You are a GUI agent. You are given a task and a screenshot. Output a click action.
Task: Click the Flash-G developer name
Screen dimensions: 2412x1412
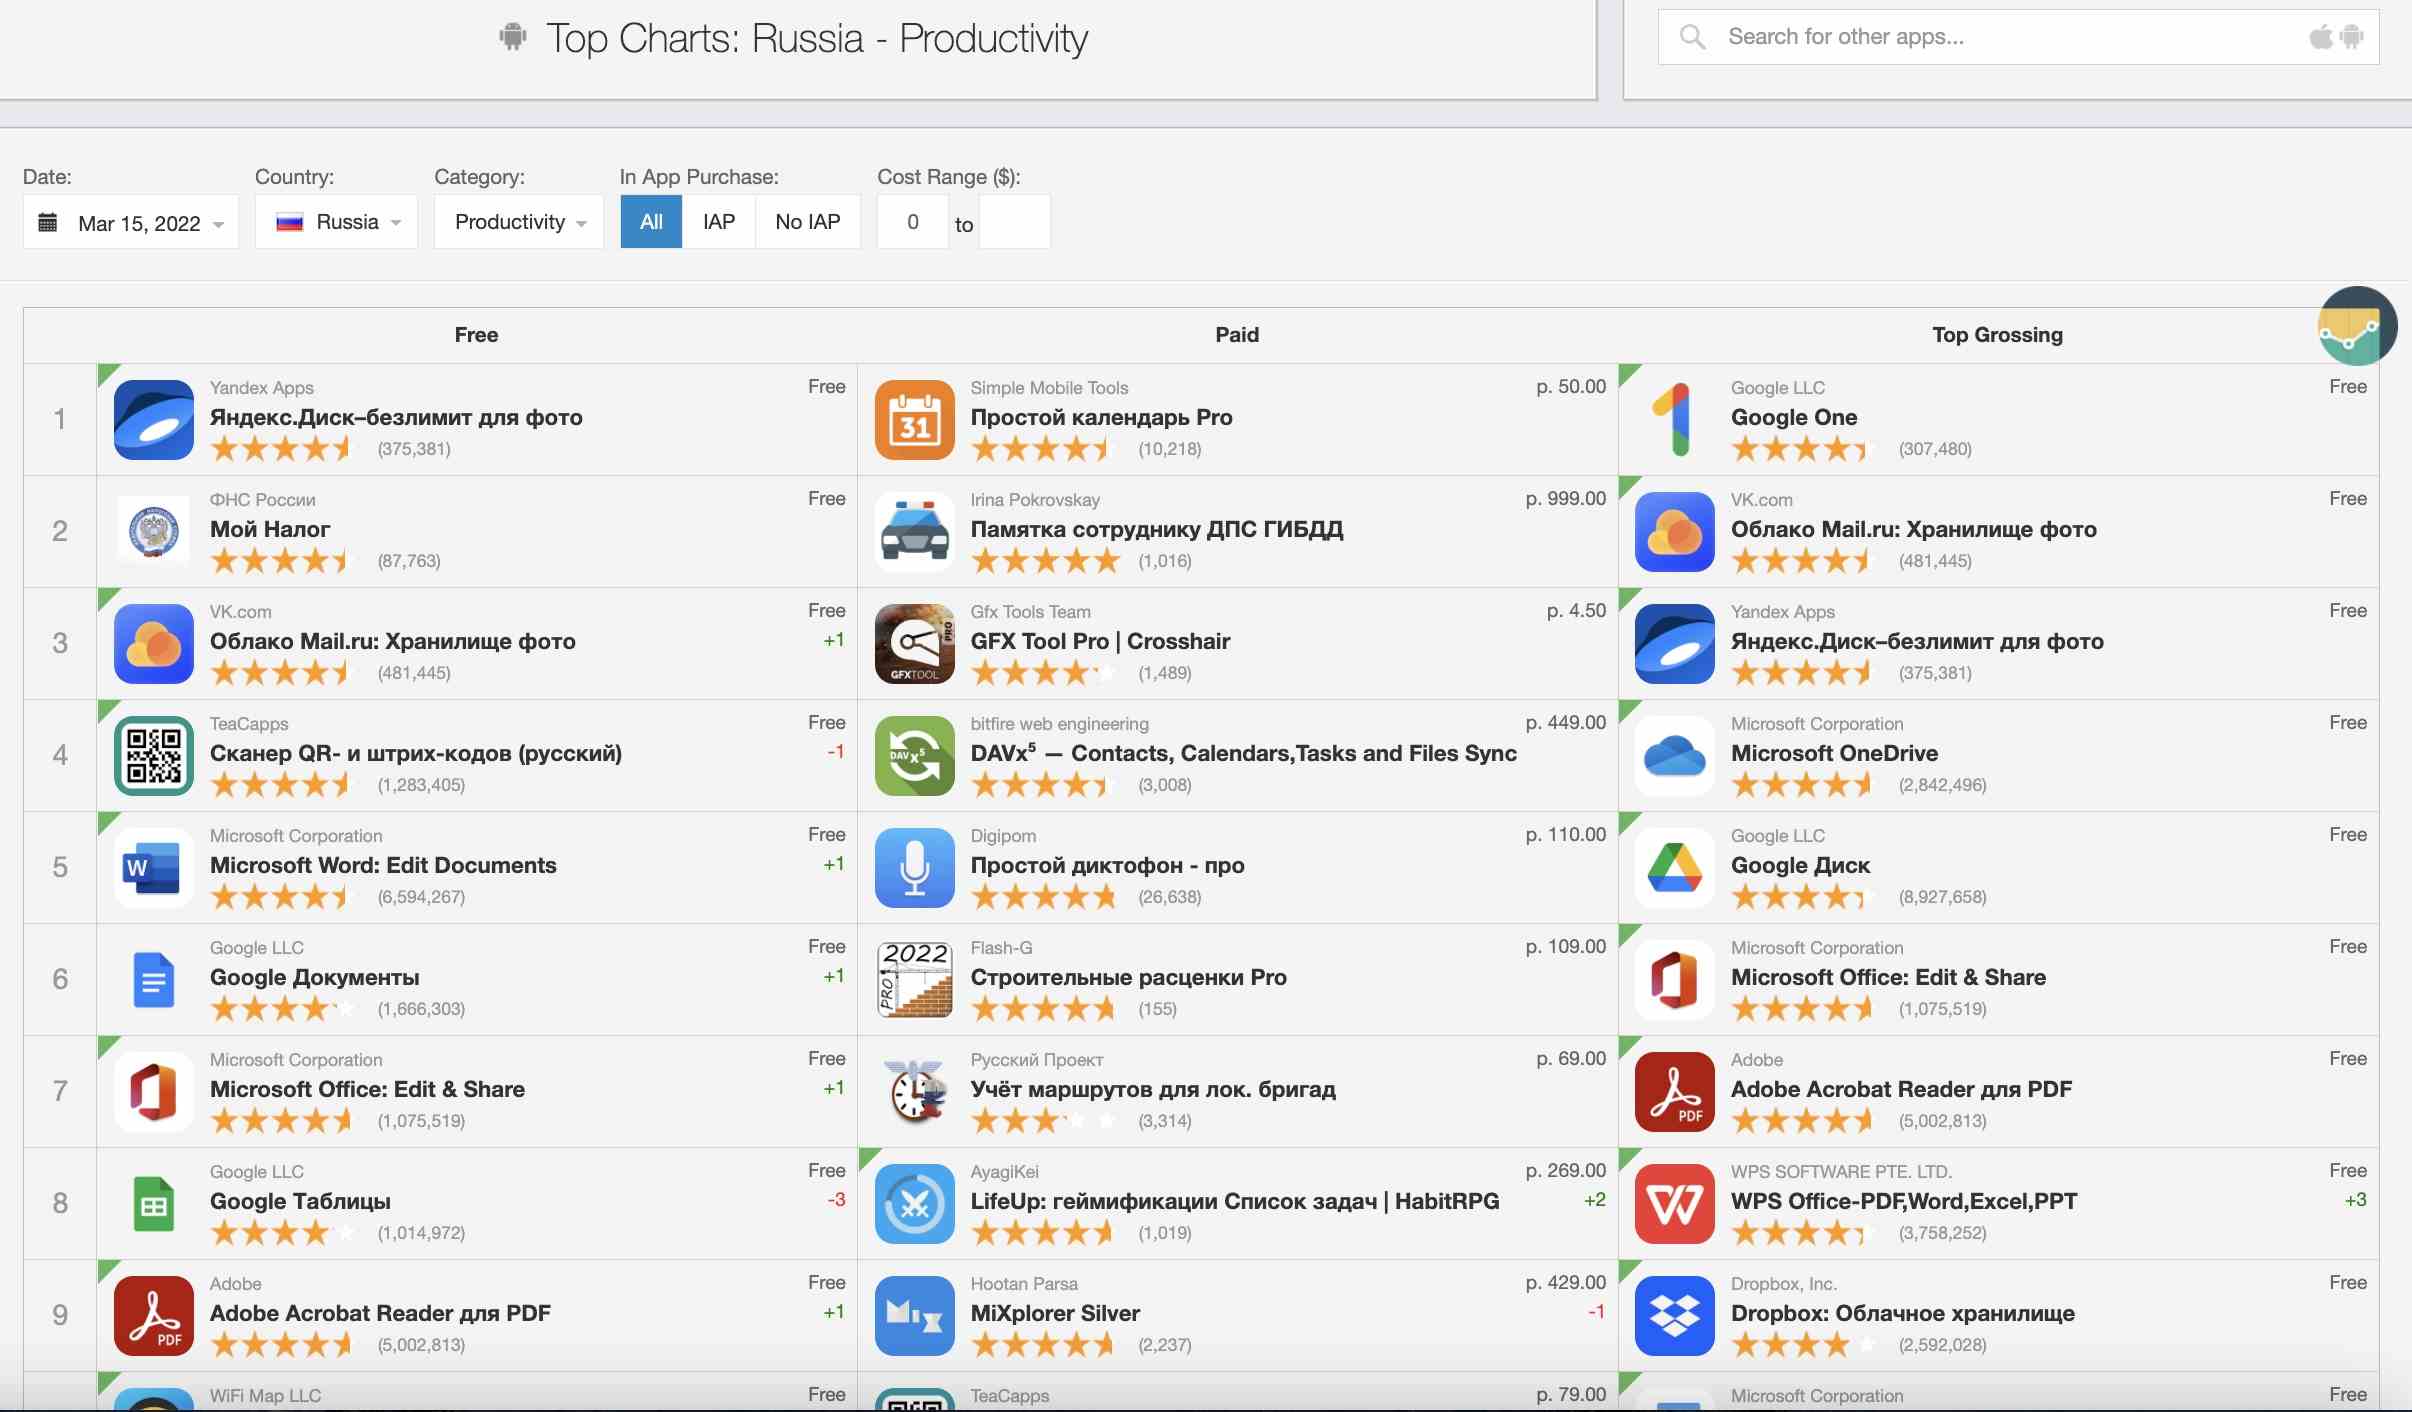[1001, 947]
